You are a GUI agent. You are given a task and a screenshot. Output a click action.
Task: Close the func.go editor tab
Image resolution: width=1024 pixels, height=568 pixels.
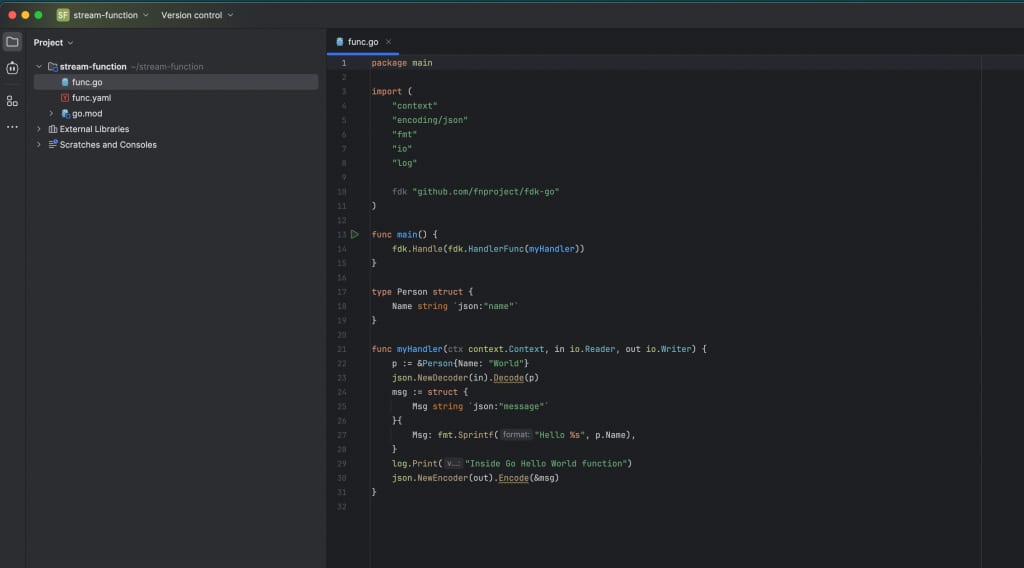tap(389, 42)
